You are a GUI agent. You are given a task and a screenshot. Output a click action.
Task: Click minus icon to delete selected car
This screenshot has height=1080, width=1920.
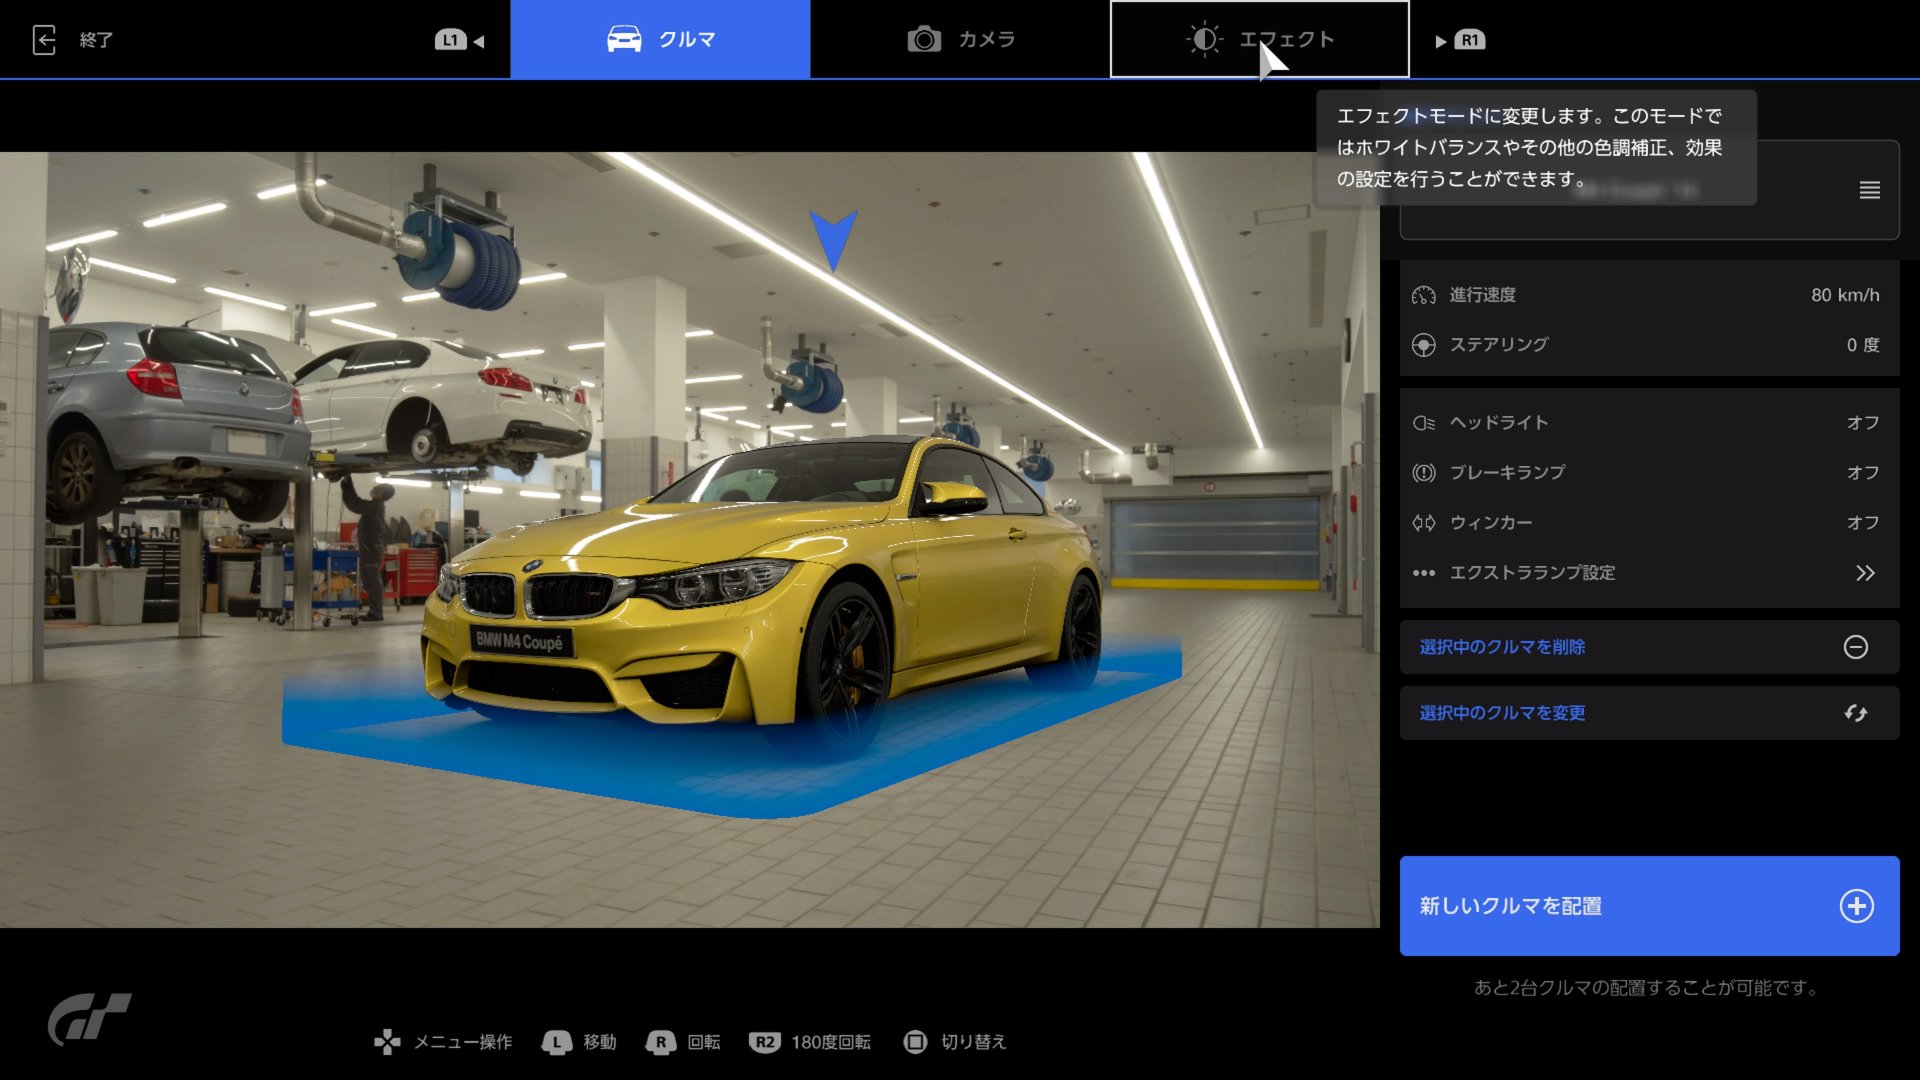click(1855, 647)
